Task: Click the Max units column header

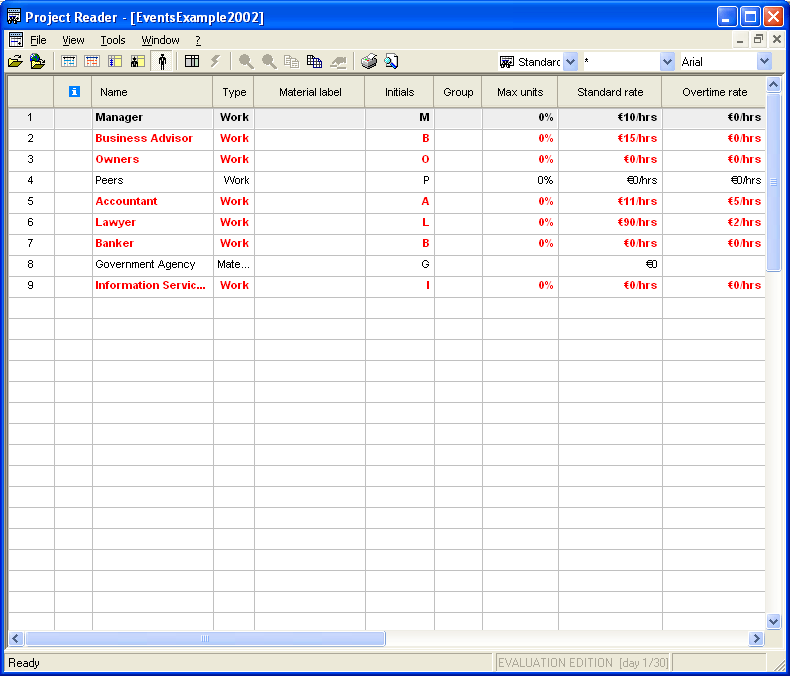Action: pyautogui.click(x=520, y=92)
